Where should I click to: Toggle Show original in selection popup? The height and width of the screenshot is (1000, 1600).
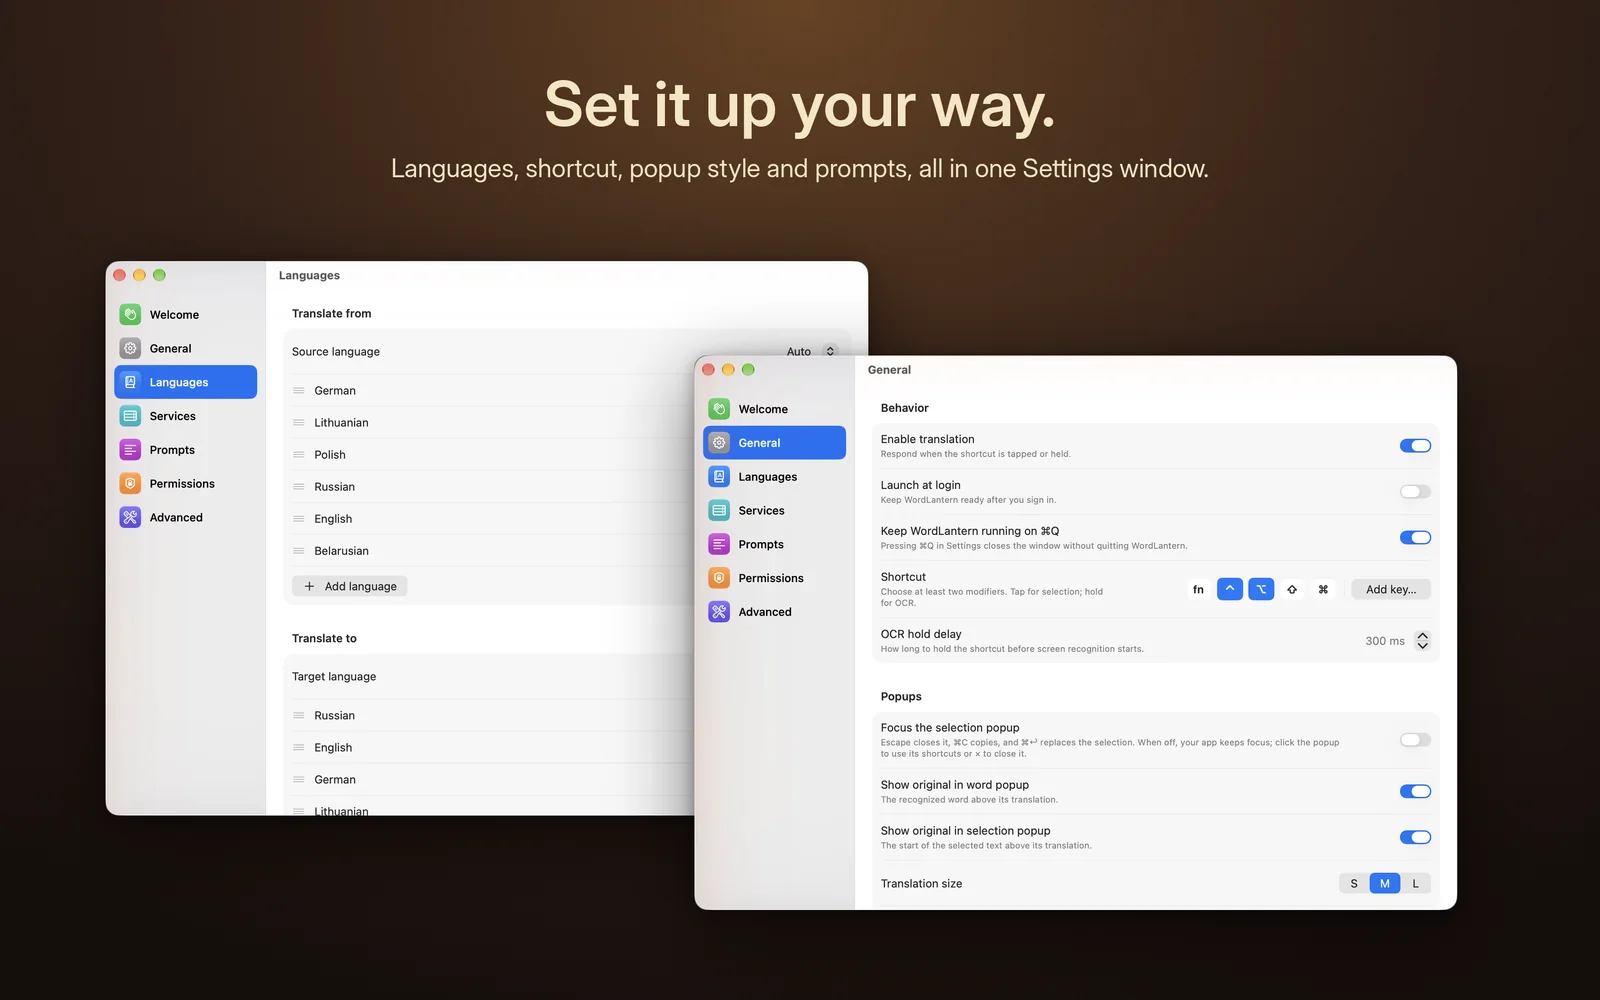click(1415, 838)
